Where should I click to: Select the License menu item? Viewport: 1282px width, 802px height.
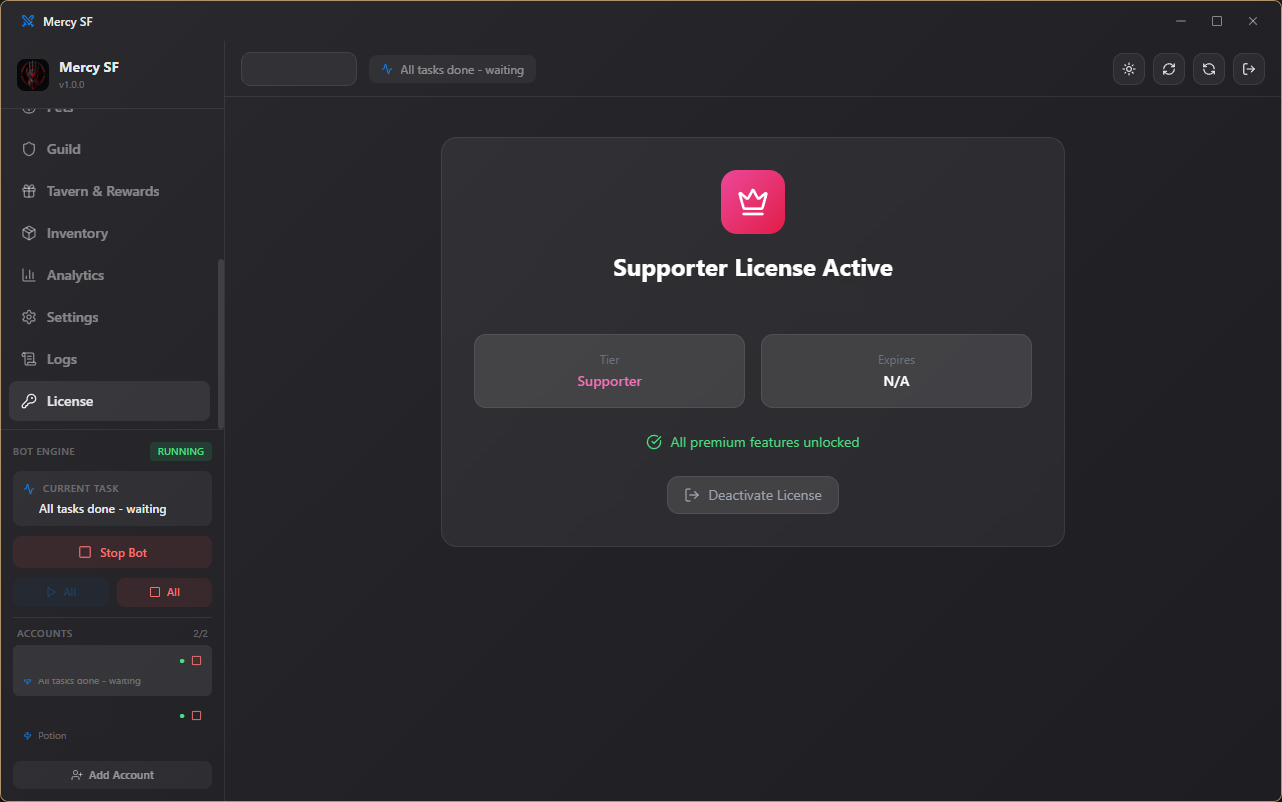[110, 401]
